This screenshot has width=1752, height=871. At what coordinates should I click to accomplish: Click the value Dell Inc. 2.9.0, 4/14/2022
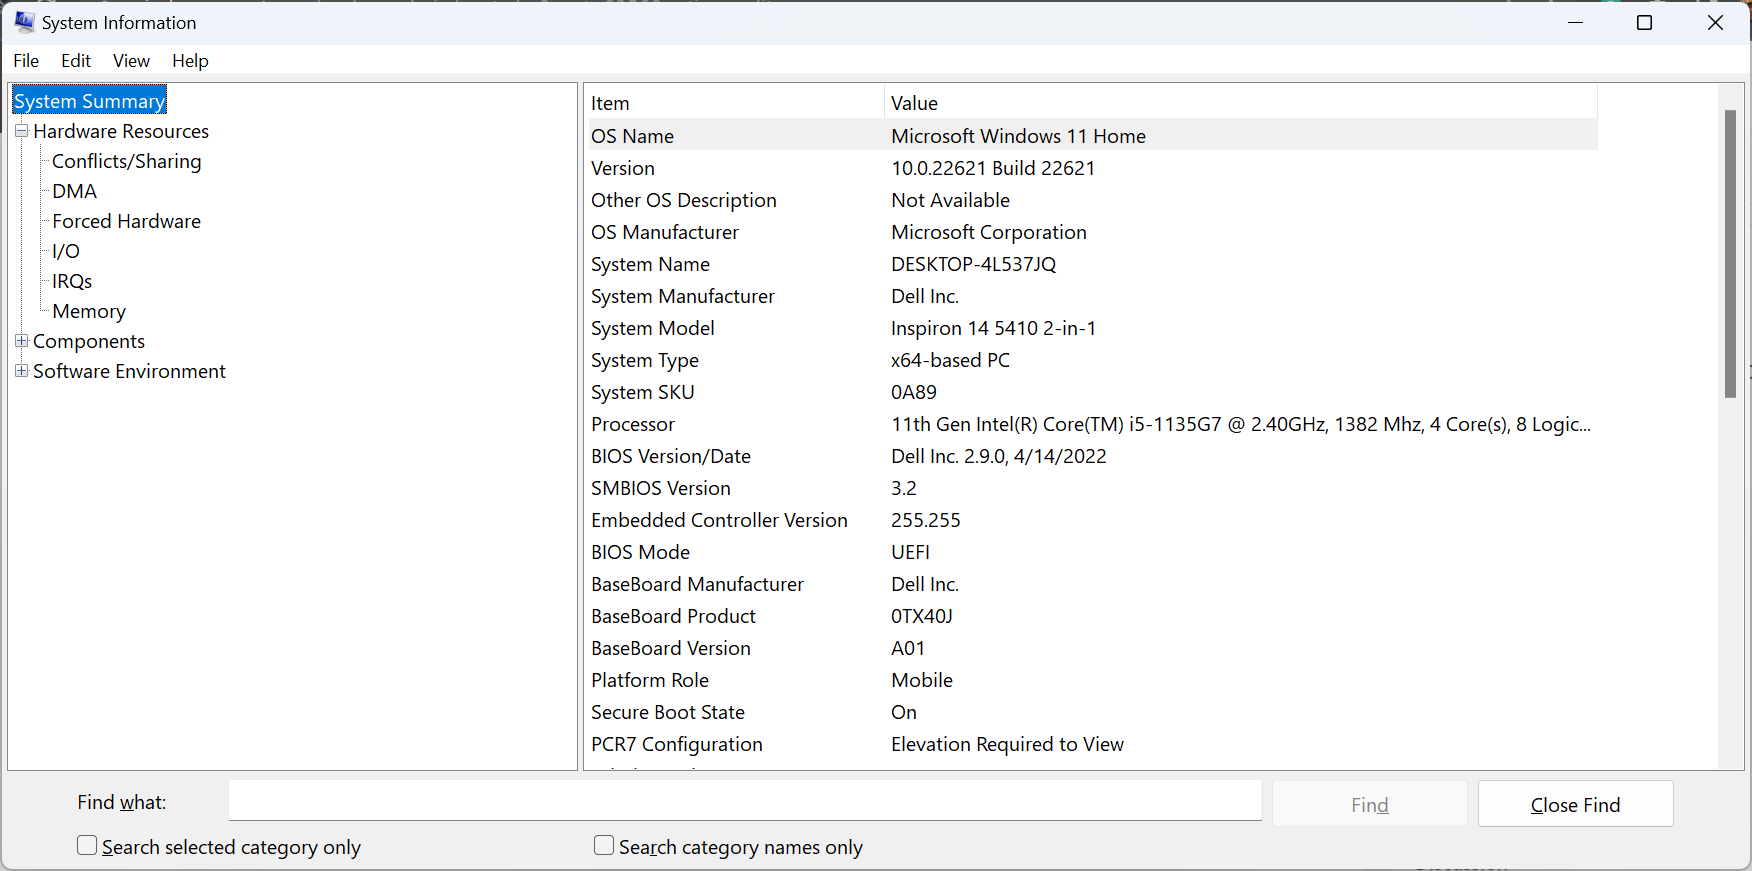coord(999,456)
